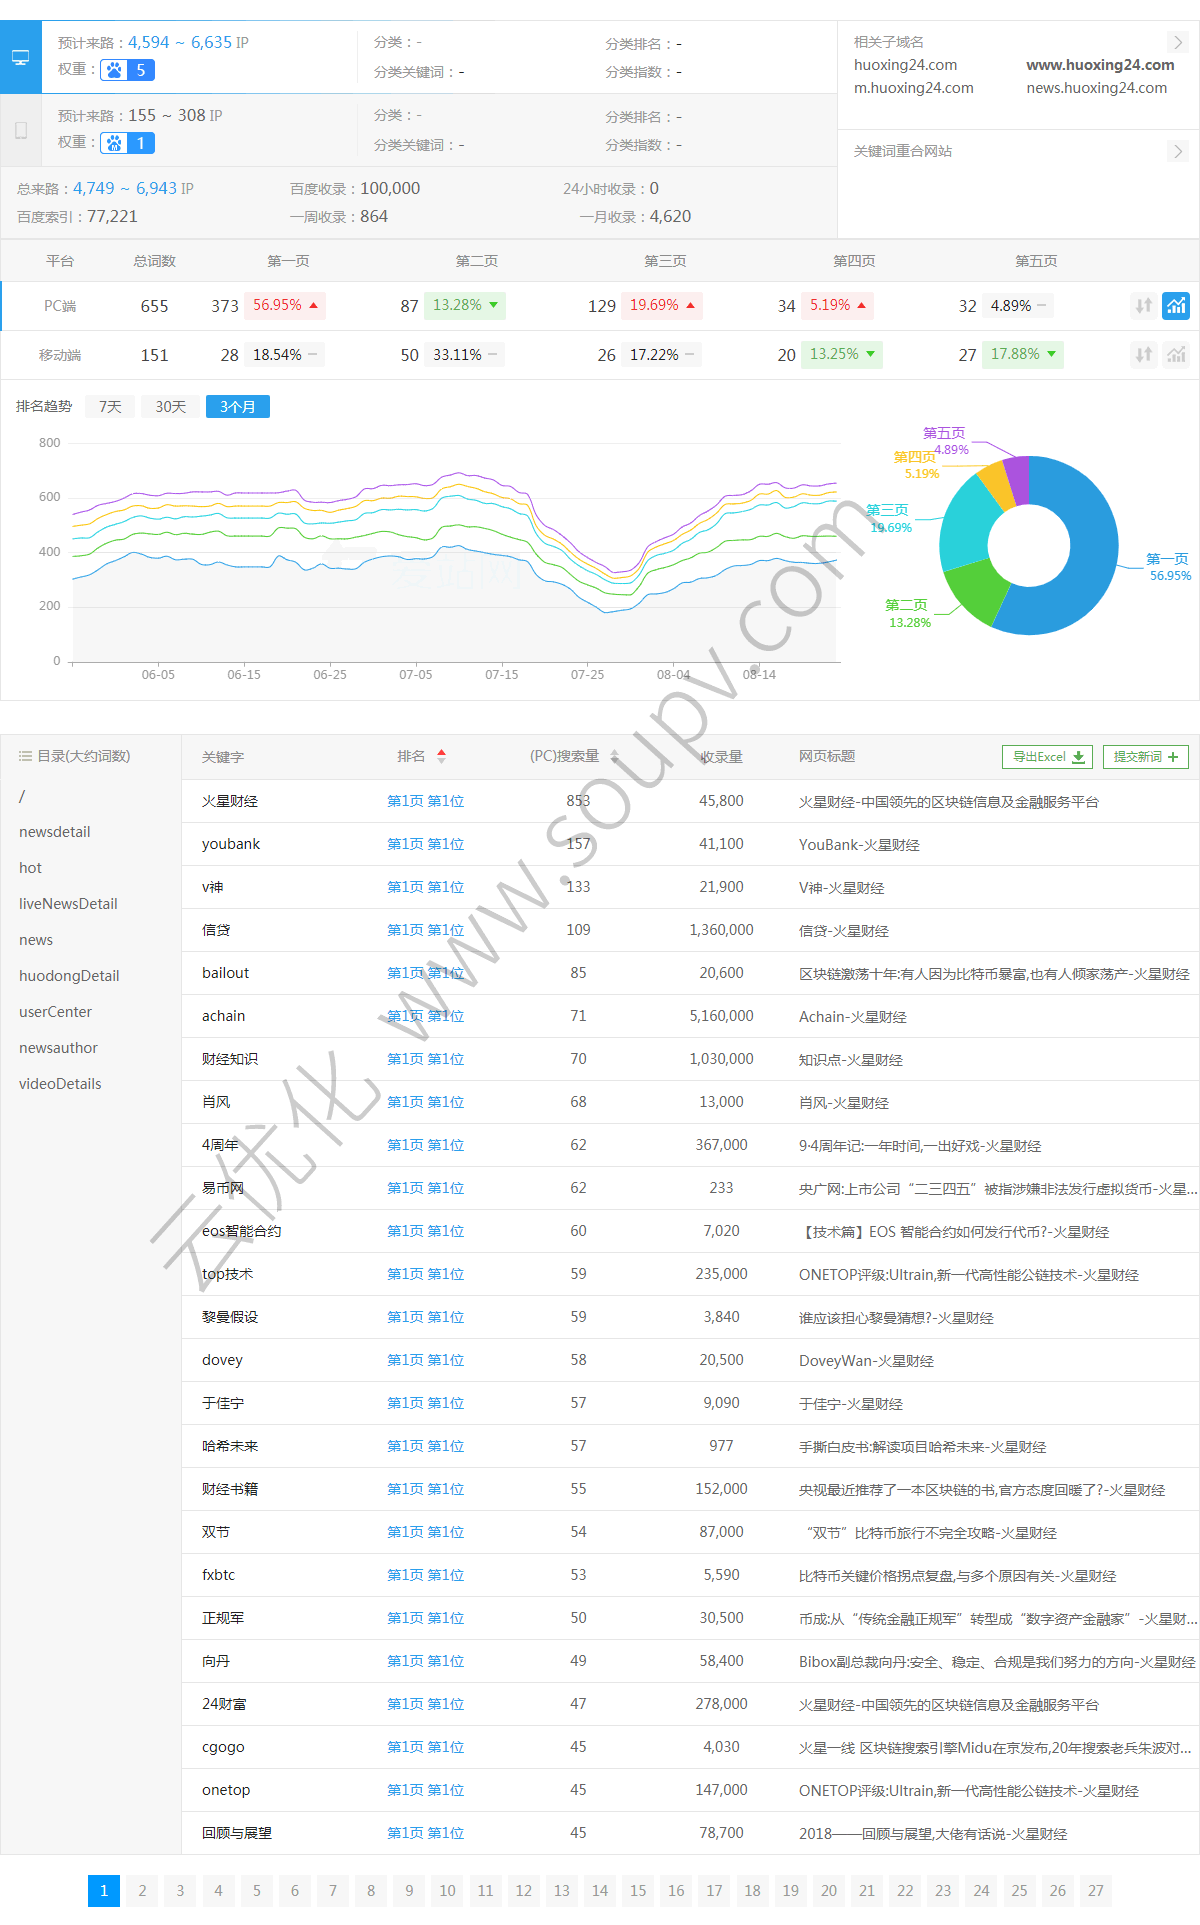This screenshot has width=1200, height=1925.
Task: Click the directory list header icon
Action: coord(25,756)
